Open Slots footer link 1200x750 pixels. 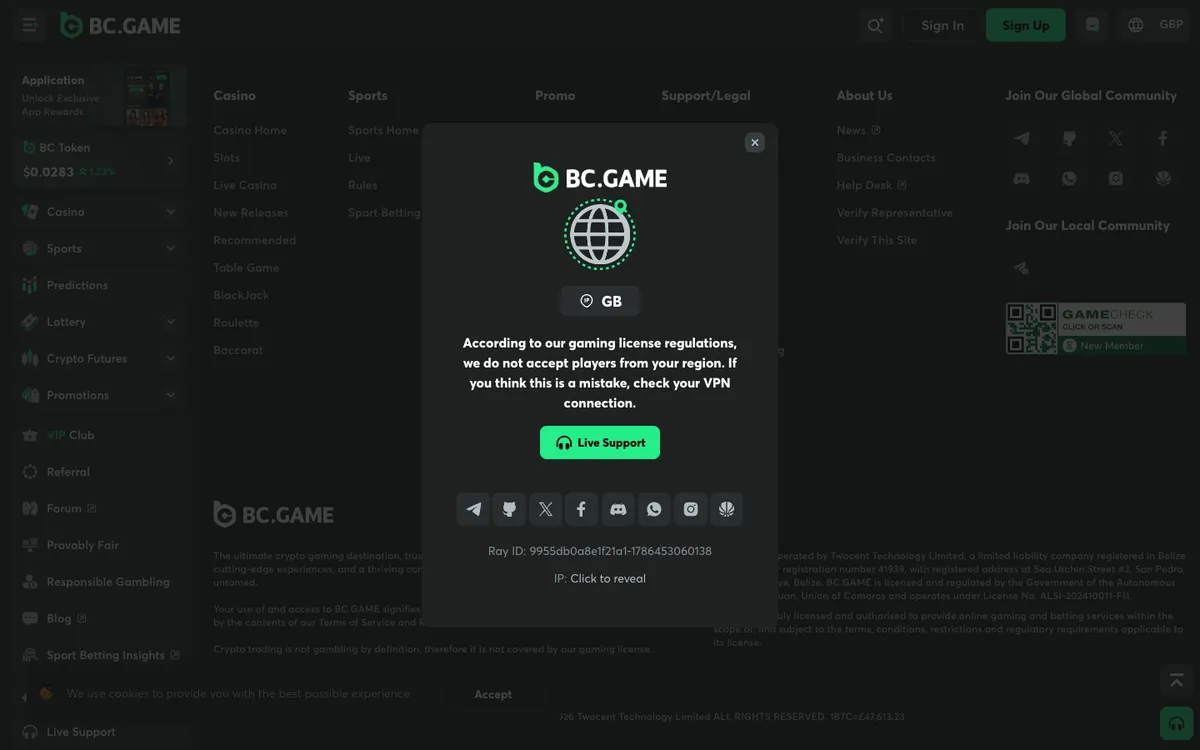click(226, 158)
